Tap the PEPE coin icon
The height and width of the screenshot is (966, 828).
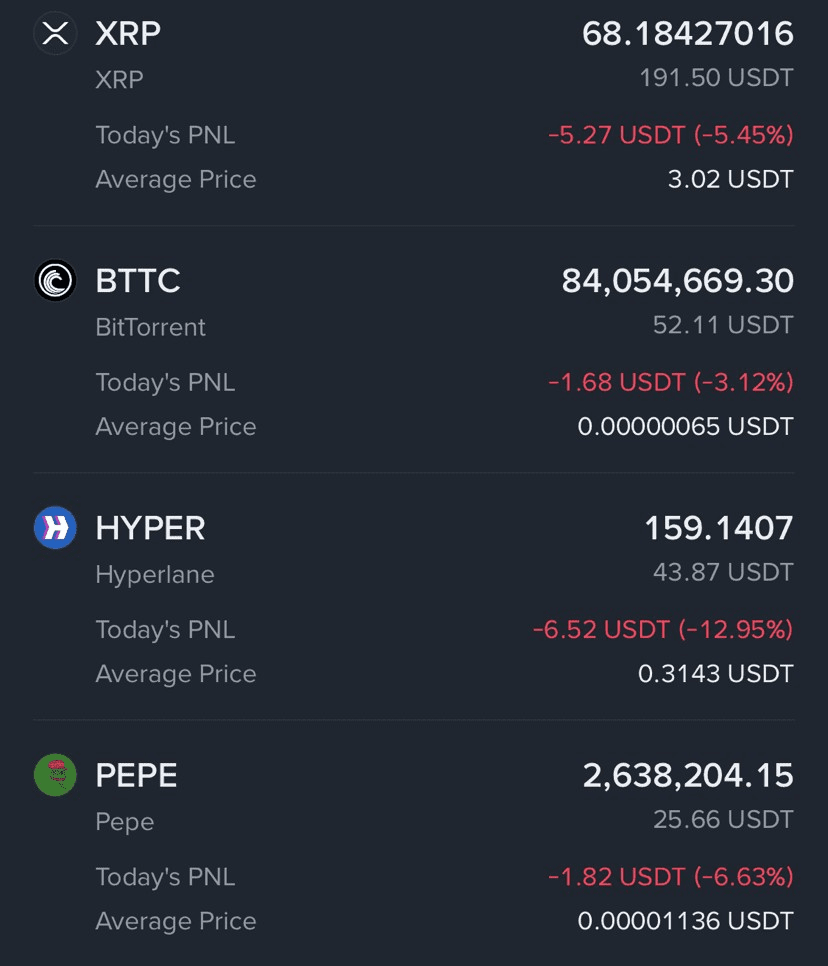(x=55, y=775)
